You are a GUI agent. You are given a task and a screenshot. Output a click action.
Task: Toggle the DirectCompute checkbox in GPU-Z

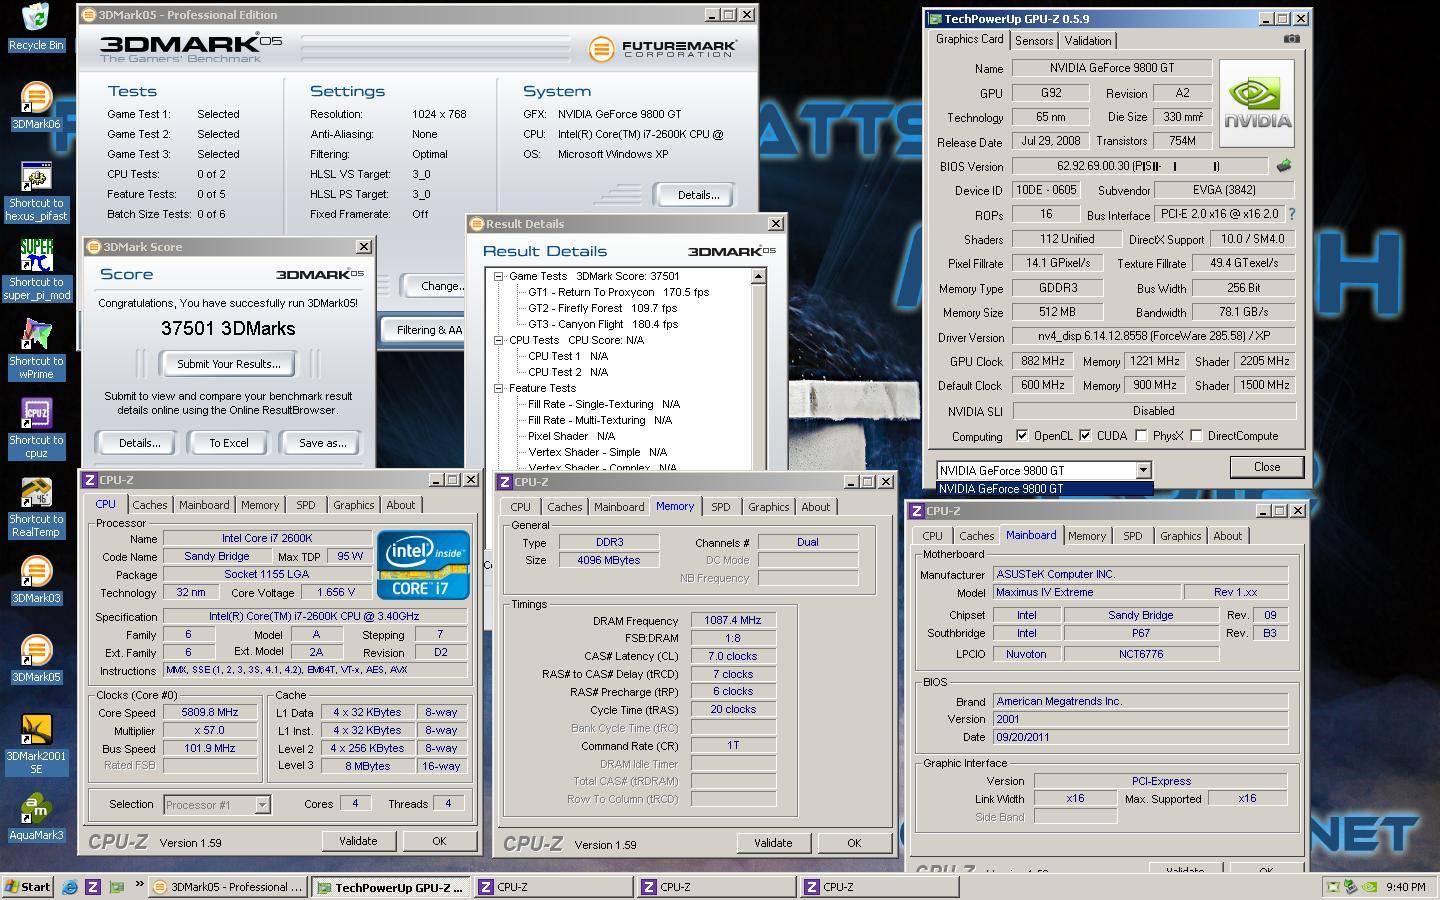pyautogui.click(x=1196, y=436)
